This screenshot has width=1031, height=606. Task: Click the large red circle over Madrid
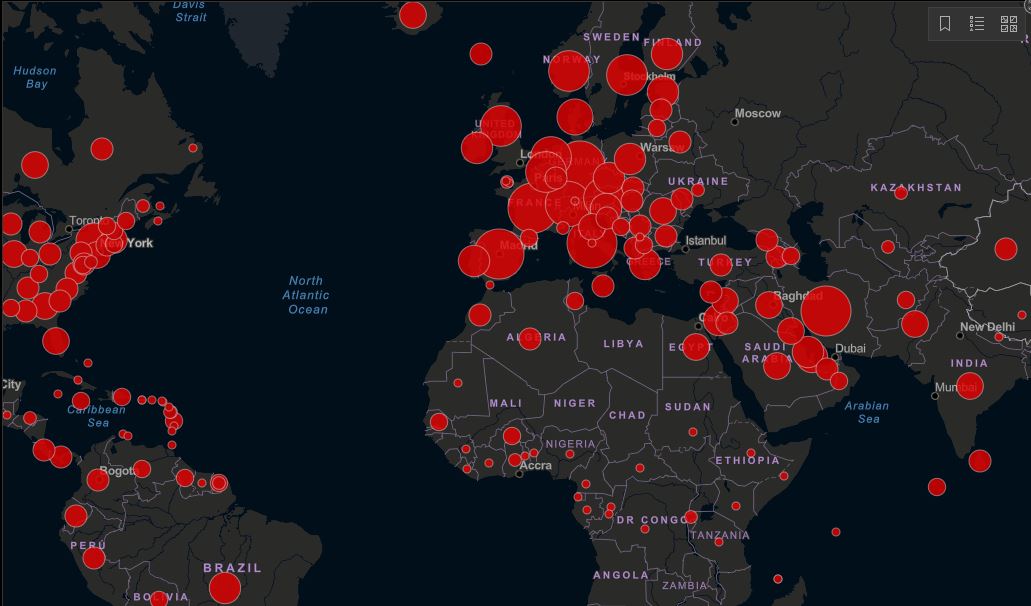point(498,254)
